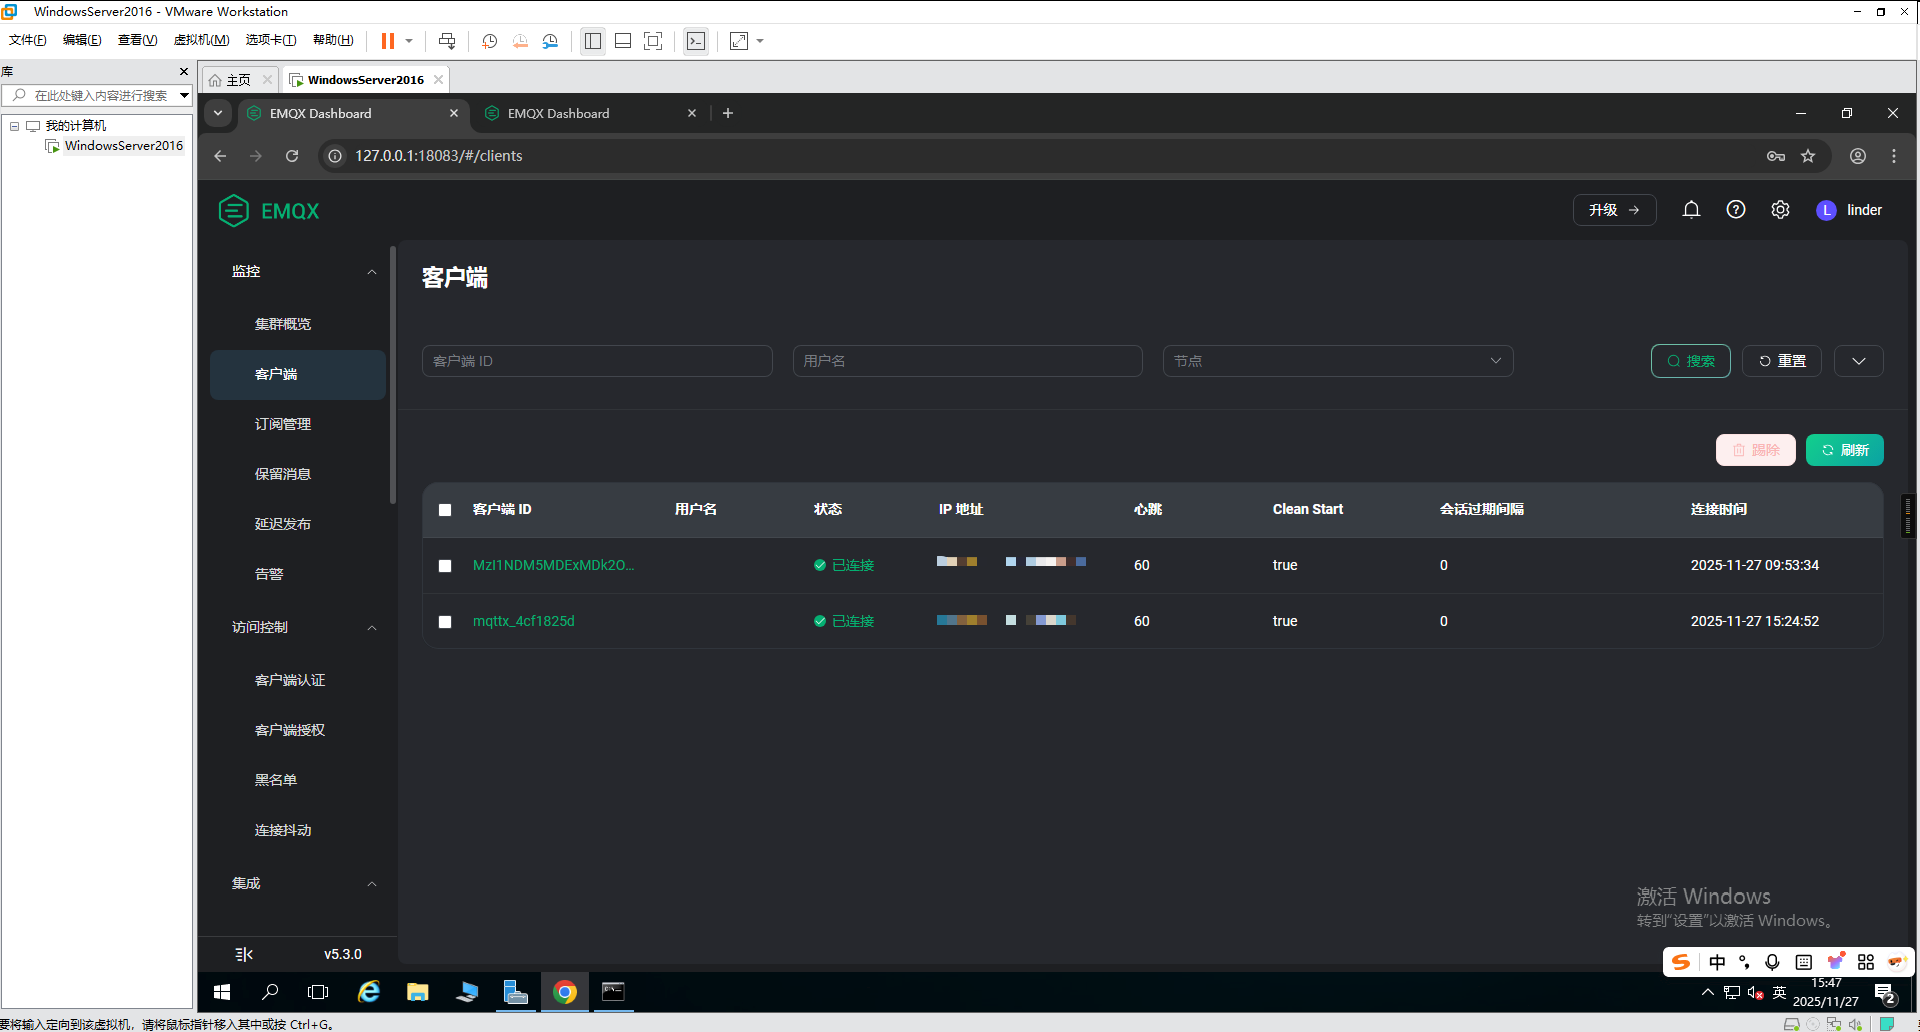Launch Internet Explorer from taskbar
1920x1032 pixels.
(x=369, y=992)
